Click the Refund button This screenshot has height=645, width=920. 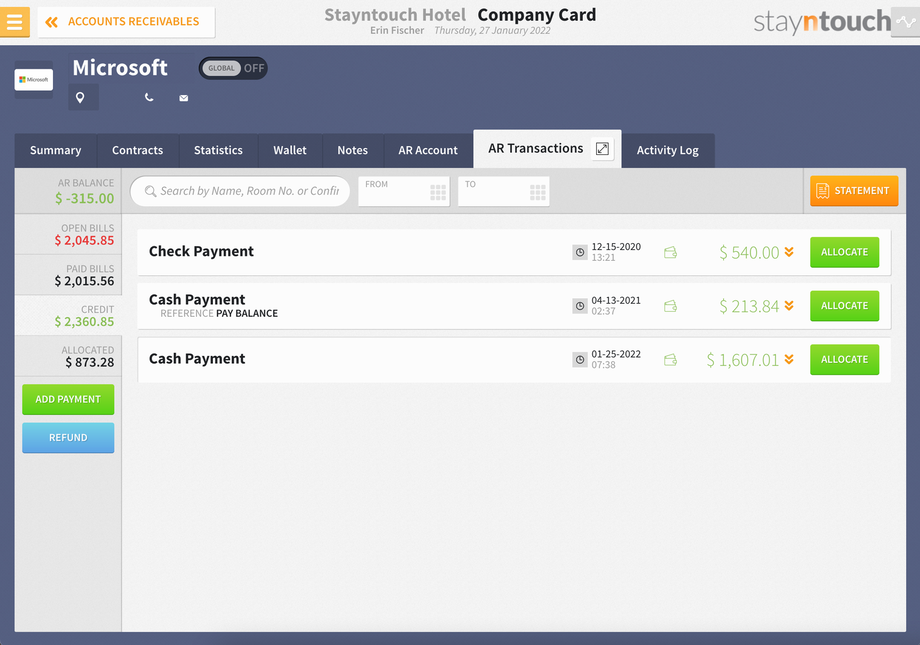[x=68, y=438]
